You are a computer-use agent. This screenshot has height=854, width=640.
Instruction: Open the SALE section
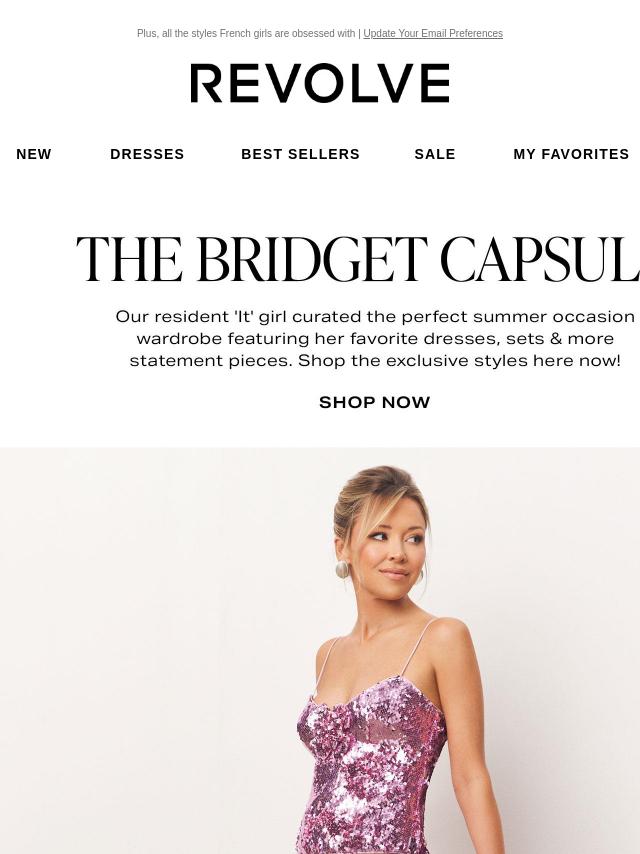coord(435,154)
